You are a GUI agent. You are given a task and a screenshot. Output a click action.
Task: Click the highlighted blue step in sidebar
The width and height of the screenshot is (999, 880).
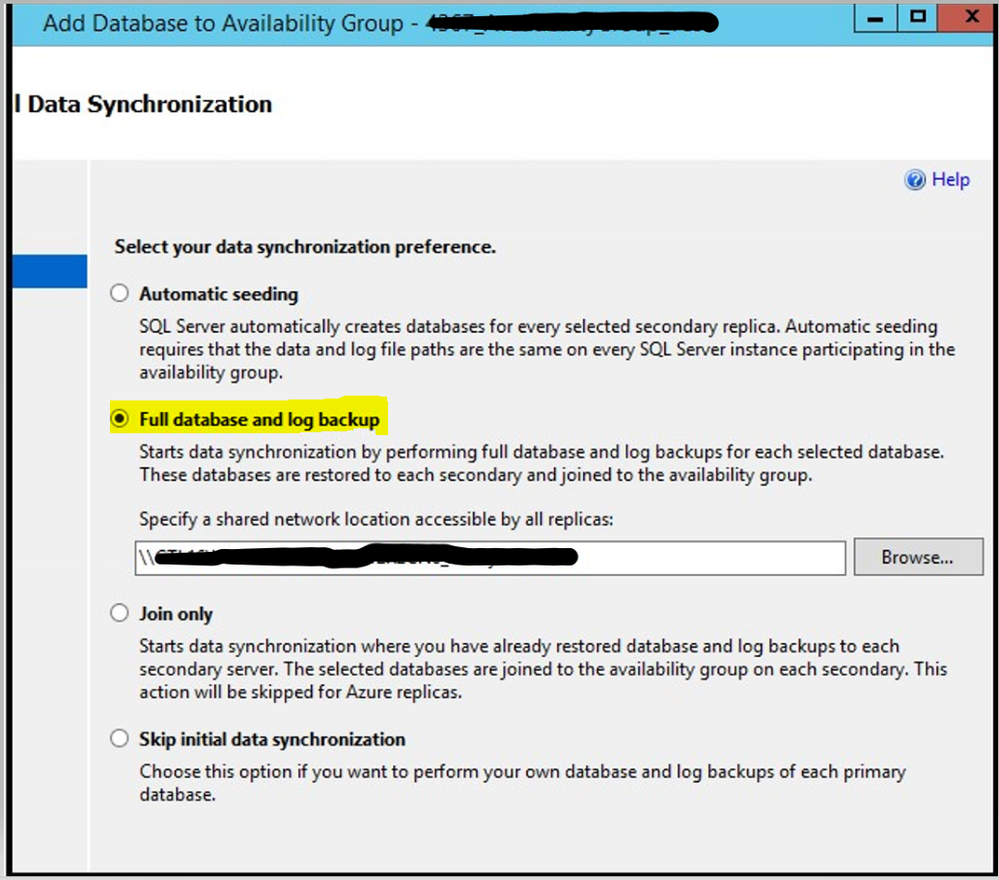pos(50,271)
